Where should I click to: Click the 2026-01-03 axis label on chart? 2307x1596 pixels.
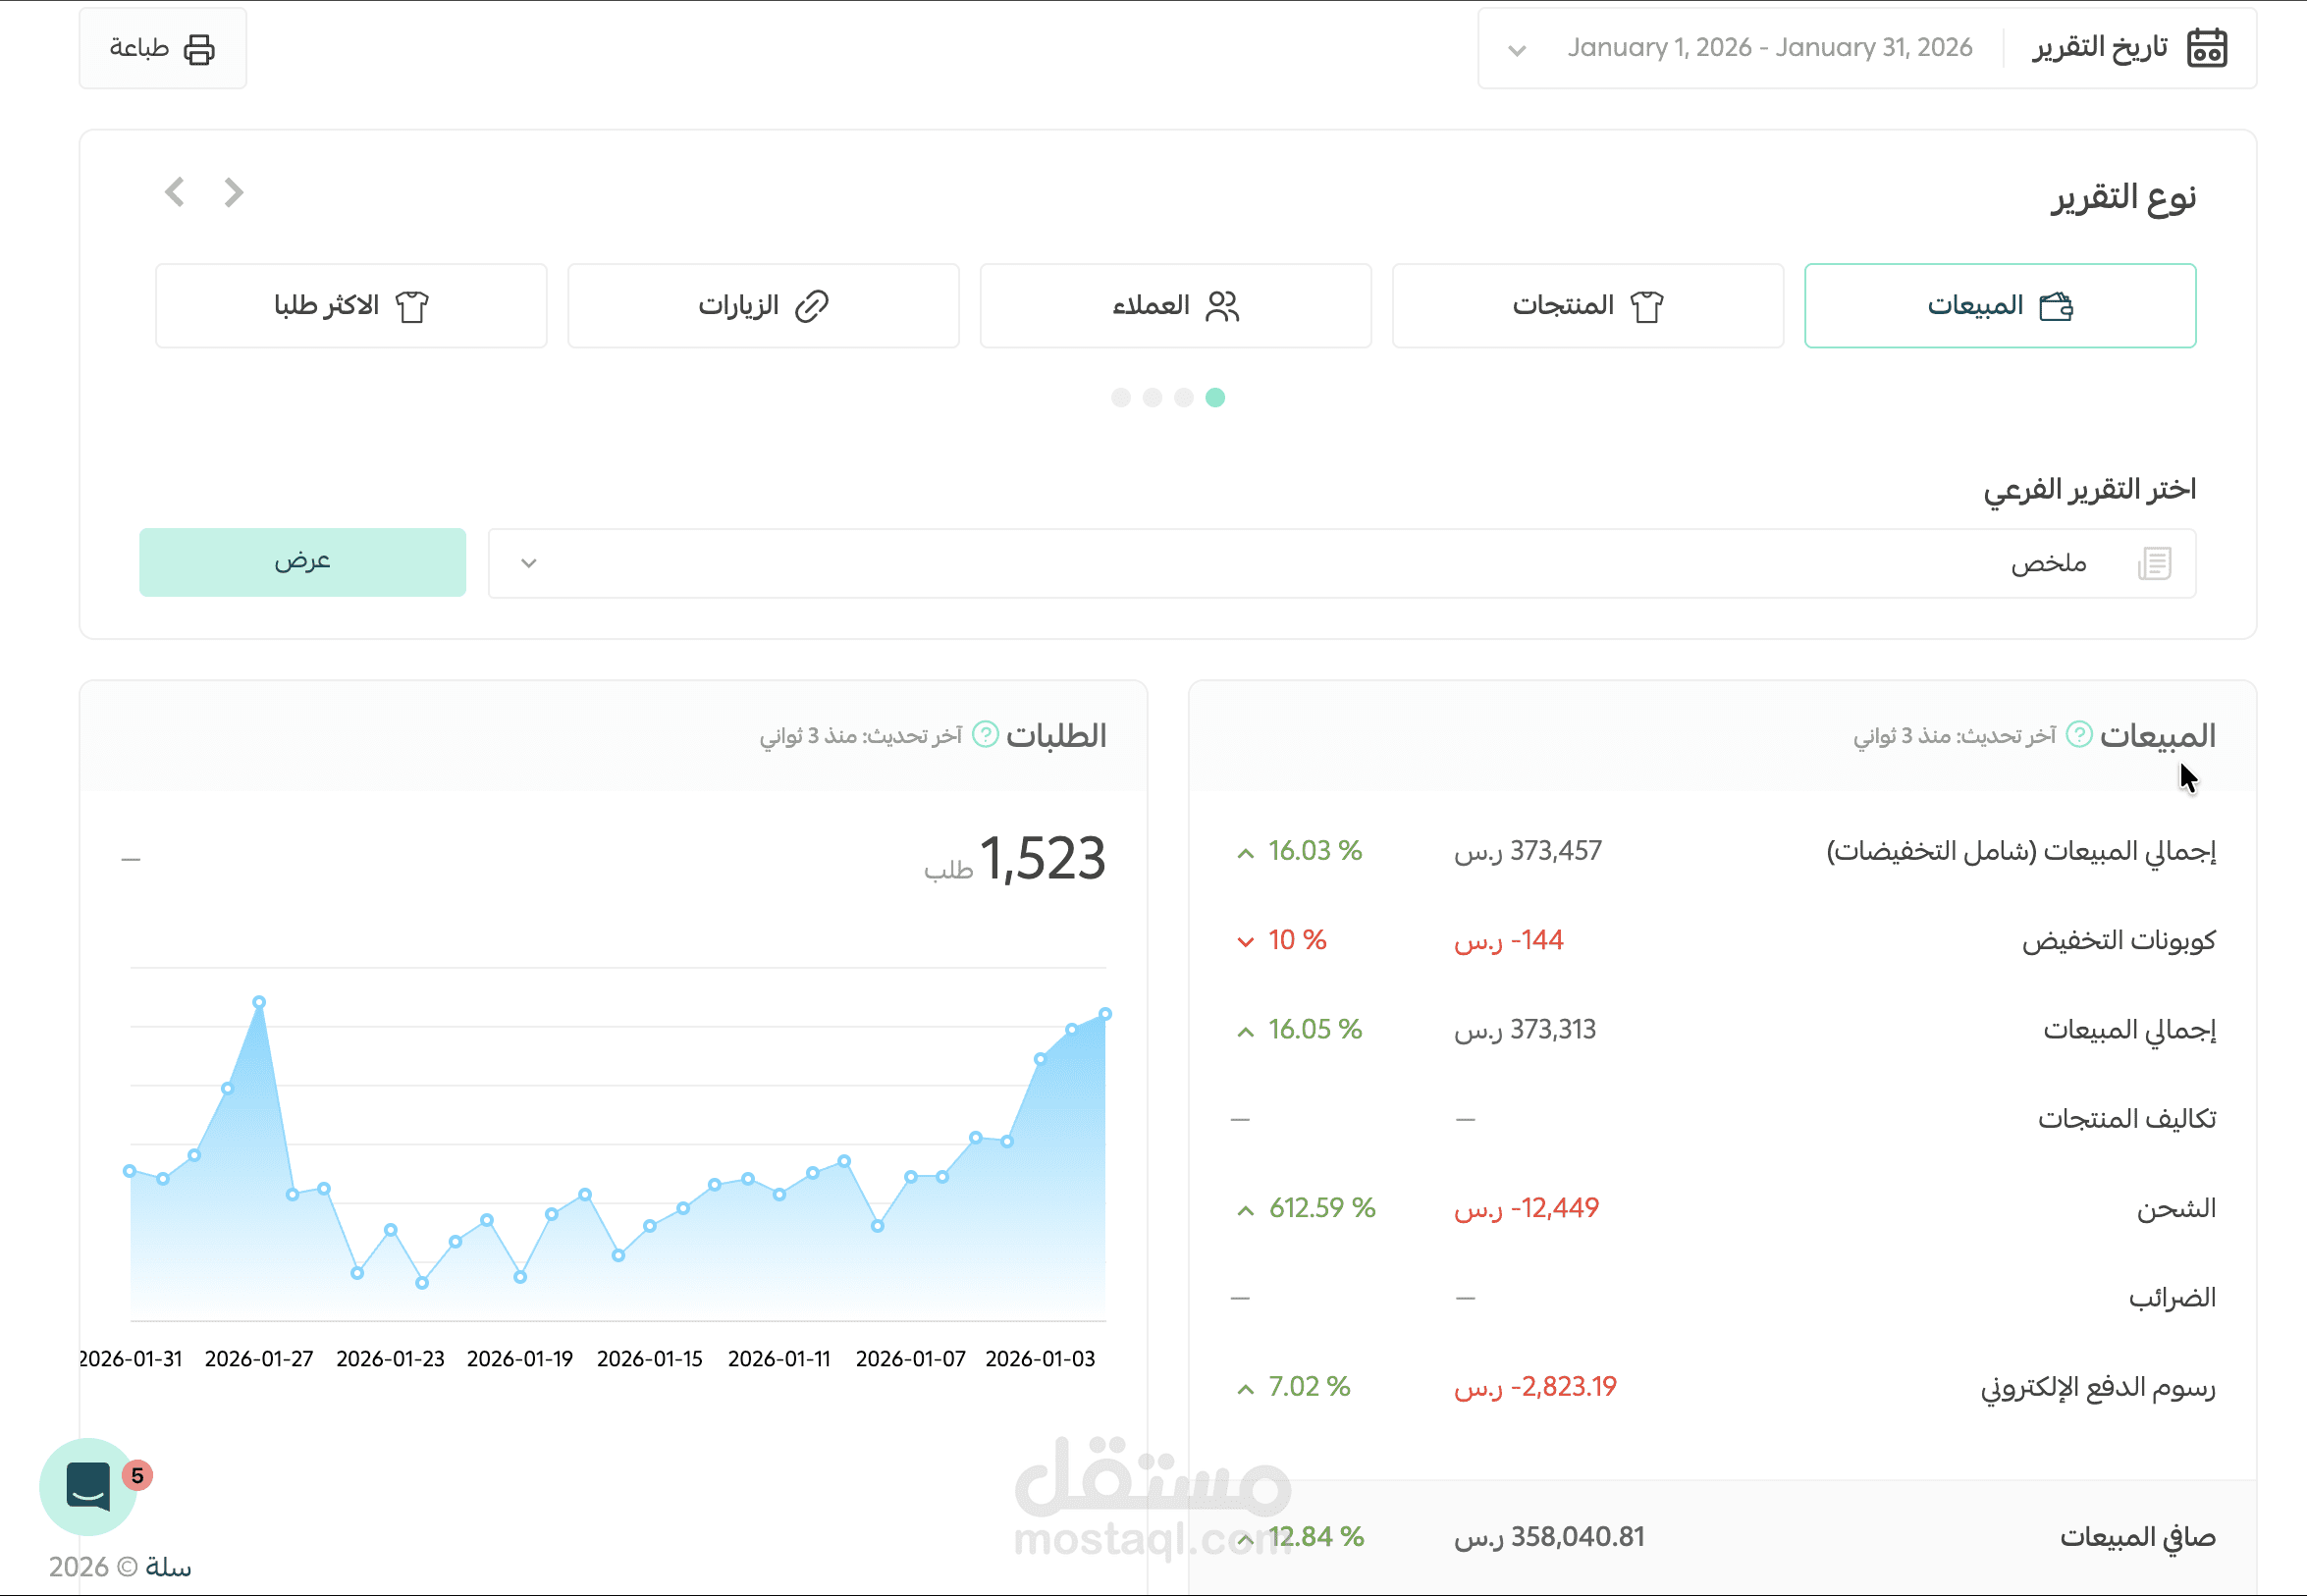1040,1359
